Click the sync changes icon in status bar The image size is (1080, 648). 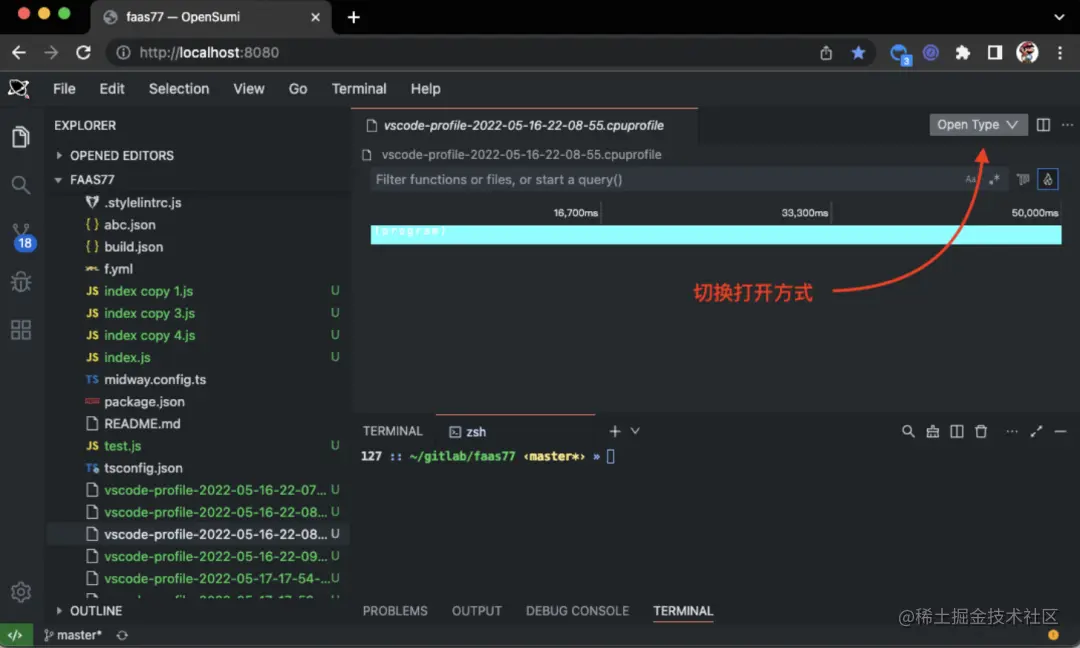pyautogui.click(x=122, y=635)
